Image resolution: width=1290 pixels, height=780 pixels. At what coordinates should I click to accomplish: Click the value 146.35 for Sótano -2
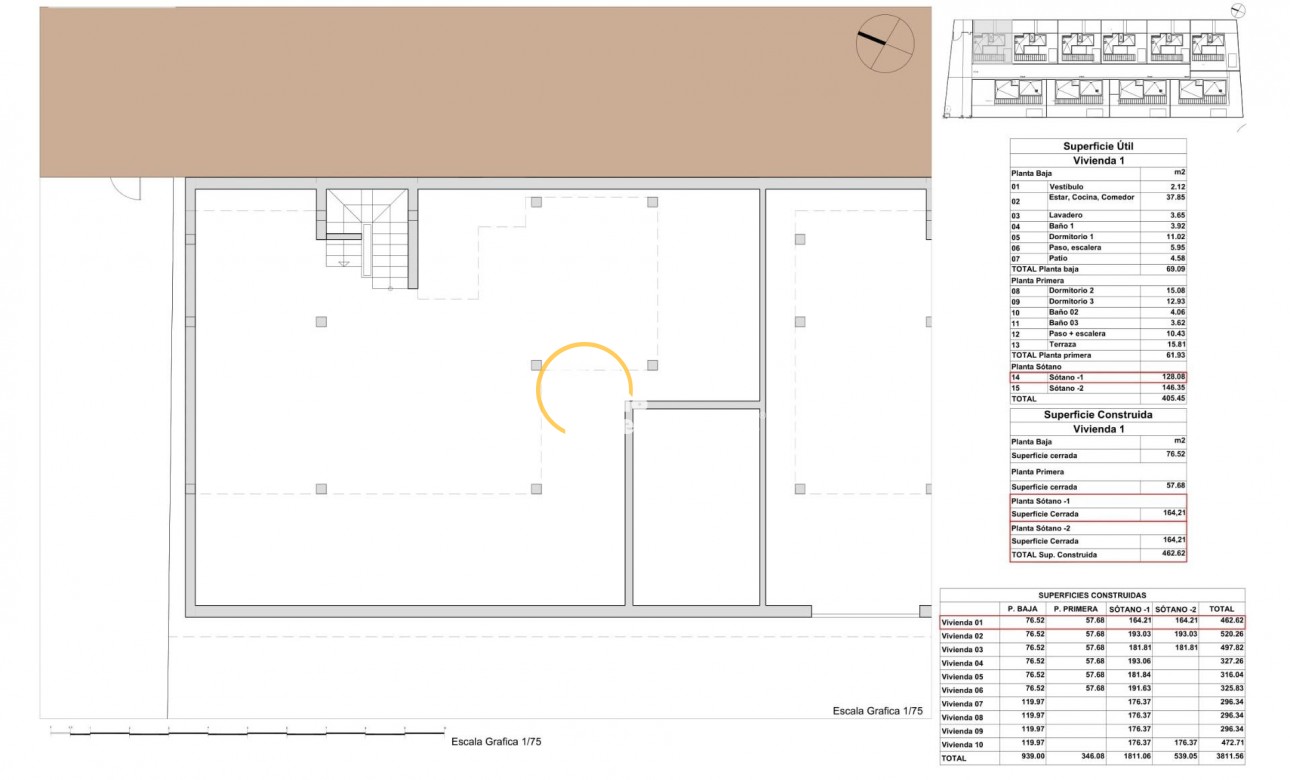[1172, 388]
